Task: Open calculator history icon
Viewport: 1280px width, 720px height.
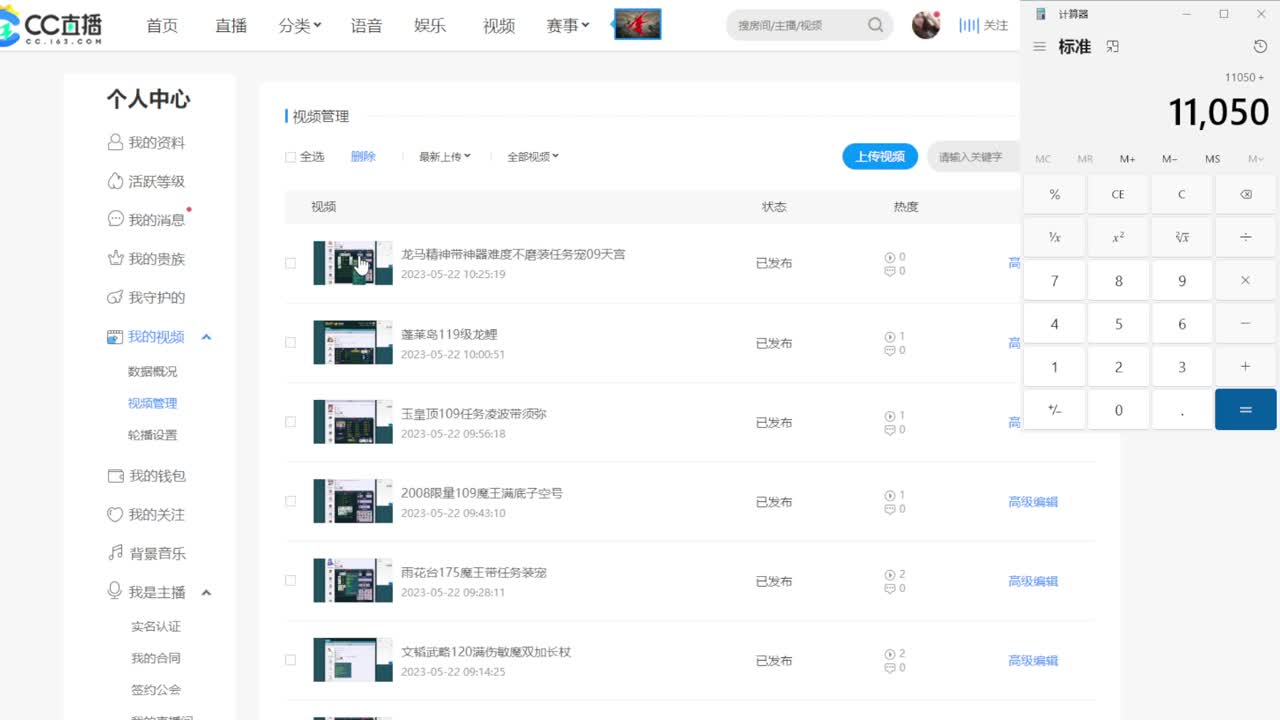Action: [x=1260, y=47]
